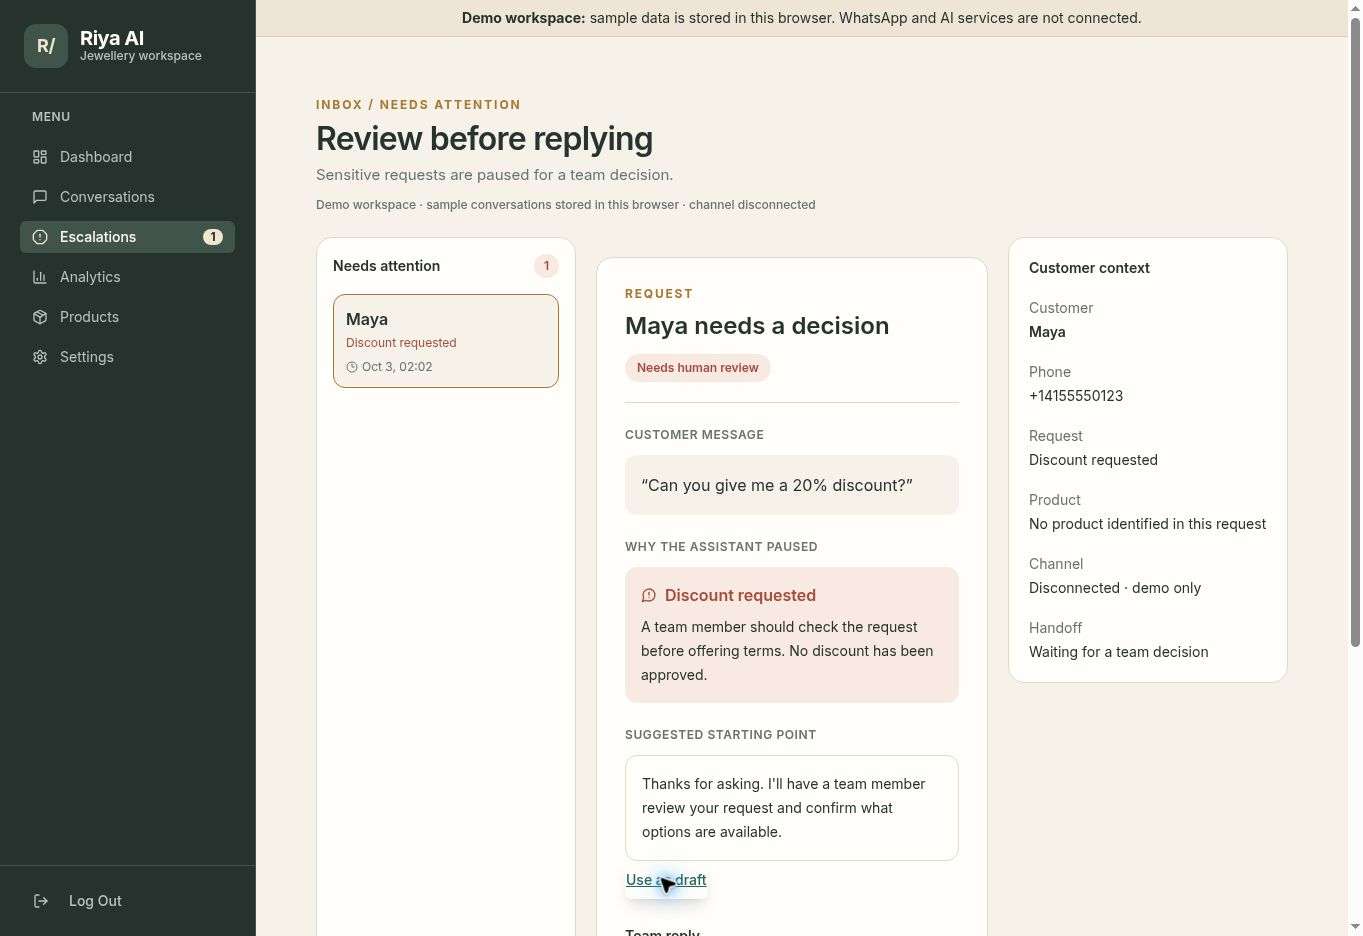Open Settings from the menu

coord(127,357)
